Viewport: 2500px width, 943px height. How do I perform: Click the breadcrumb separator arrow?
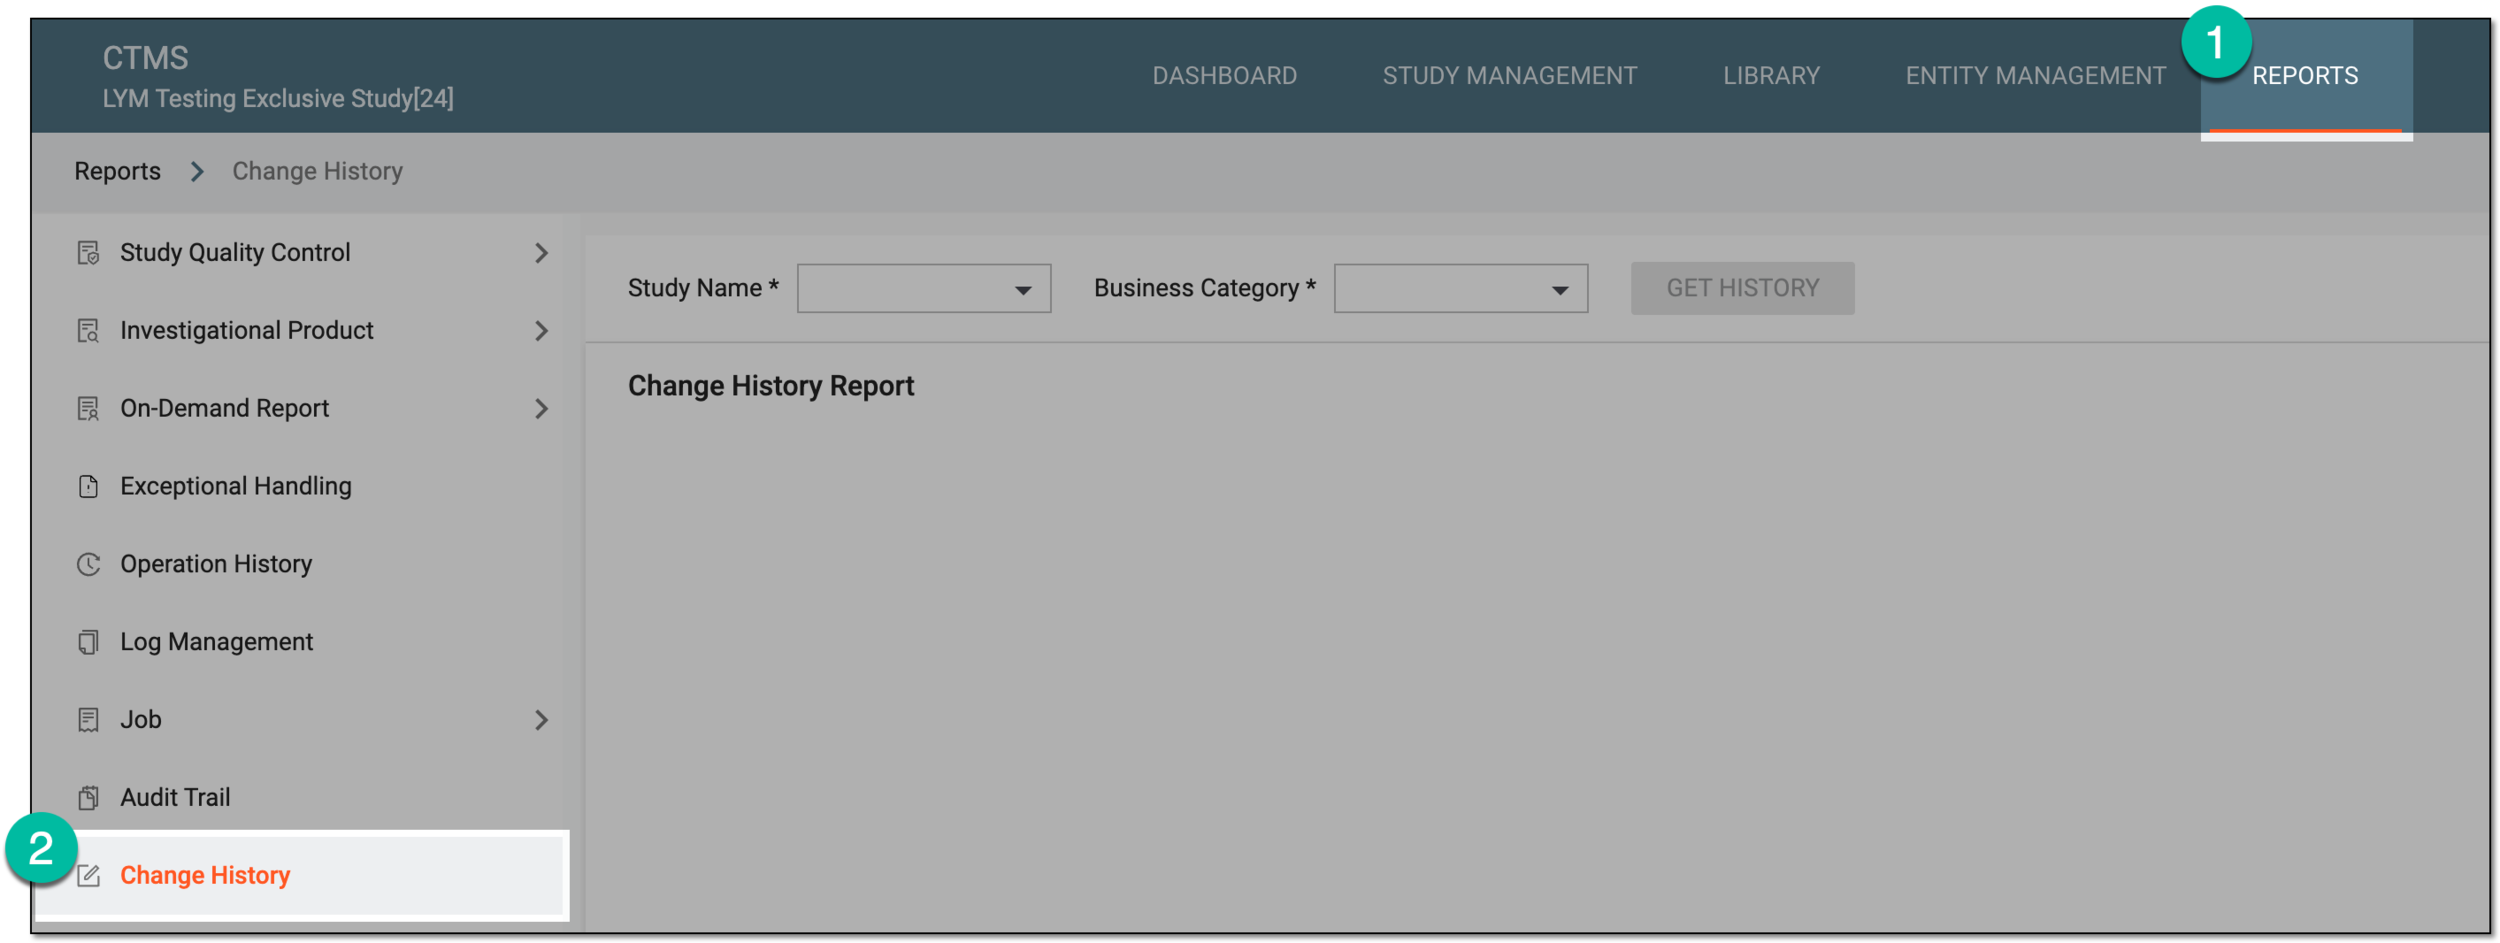(x=197, y=172)
